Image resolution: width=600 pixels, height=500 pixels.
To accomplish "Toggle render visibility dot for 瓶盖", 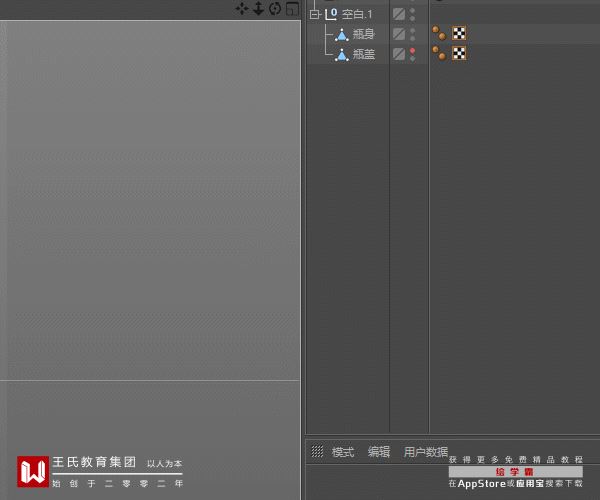I will [x=412, y=58].
